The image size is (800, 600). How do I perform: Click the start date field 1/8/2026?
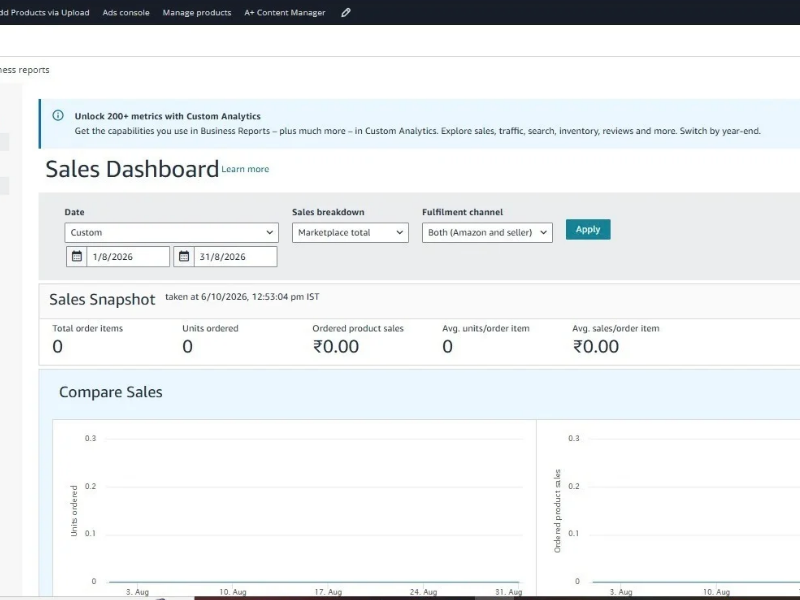click(128, 257)
